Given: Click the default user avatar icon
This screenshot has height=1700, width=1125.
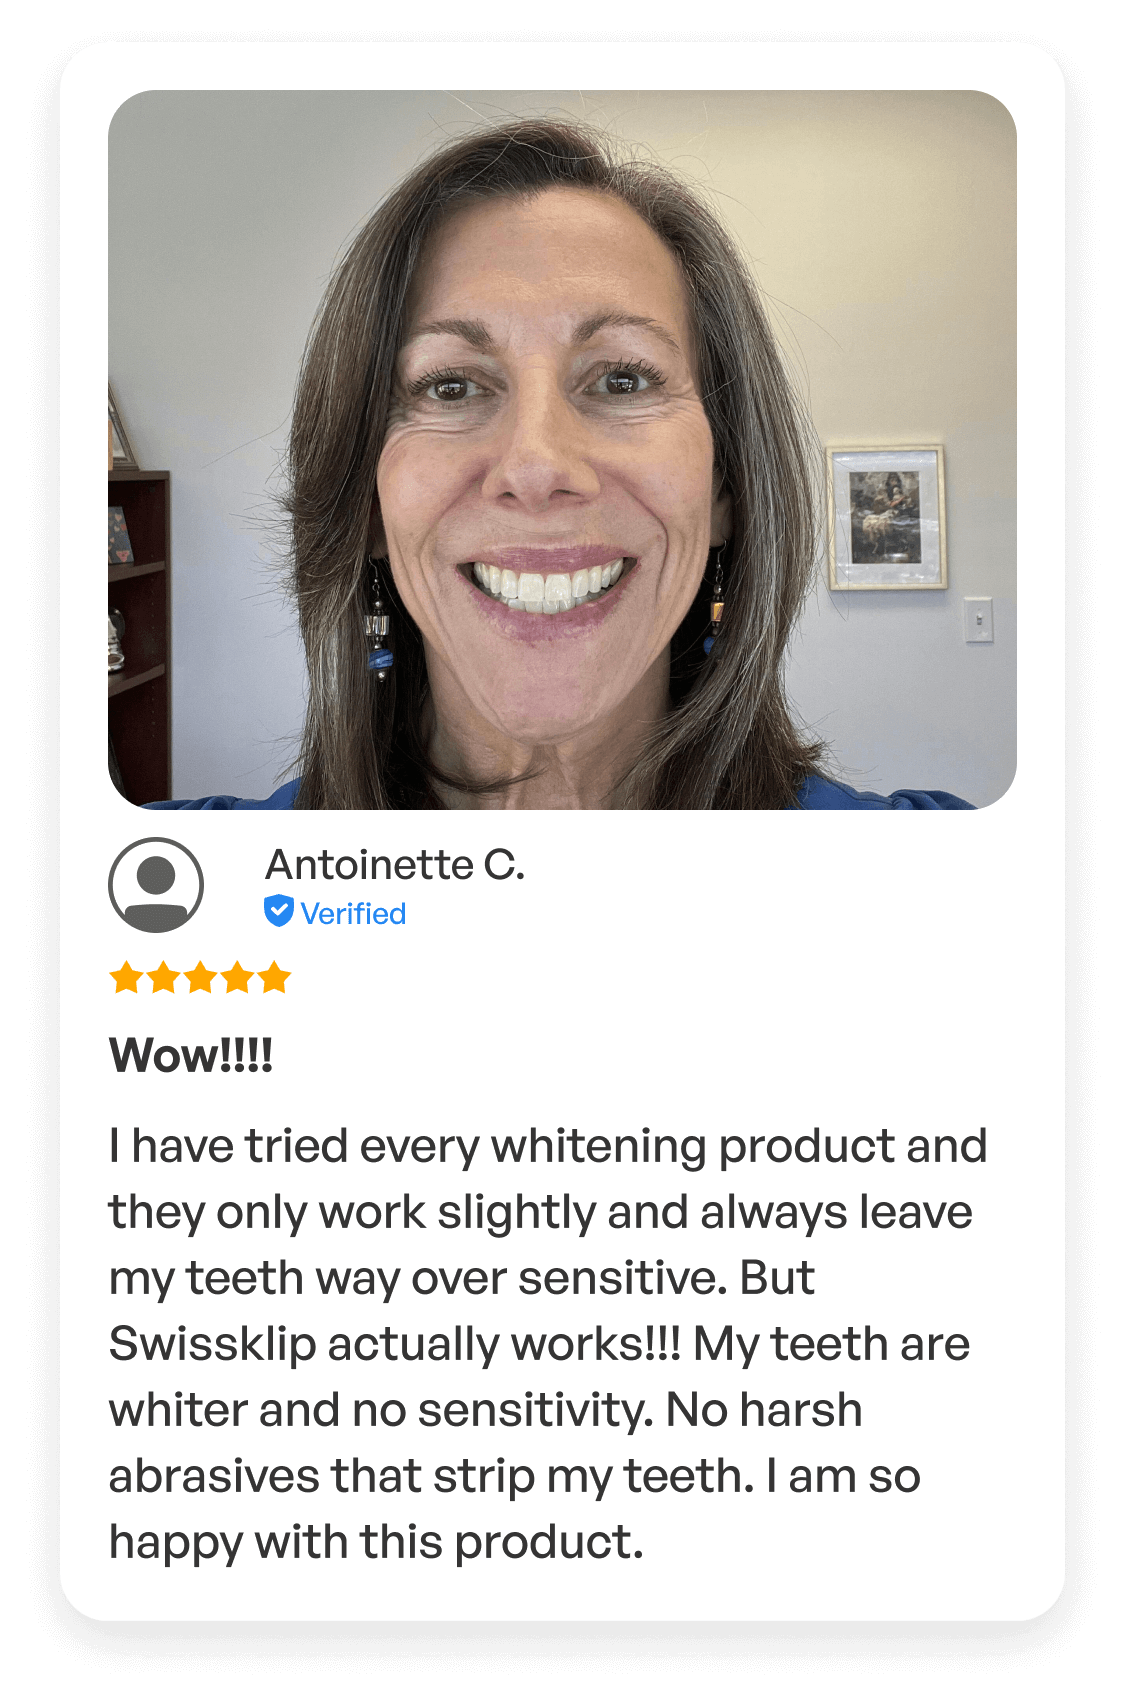Looking at the screenshot, I should (156, 885).
